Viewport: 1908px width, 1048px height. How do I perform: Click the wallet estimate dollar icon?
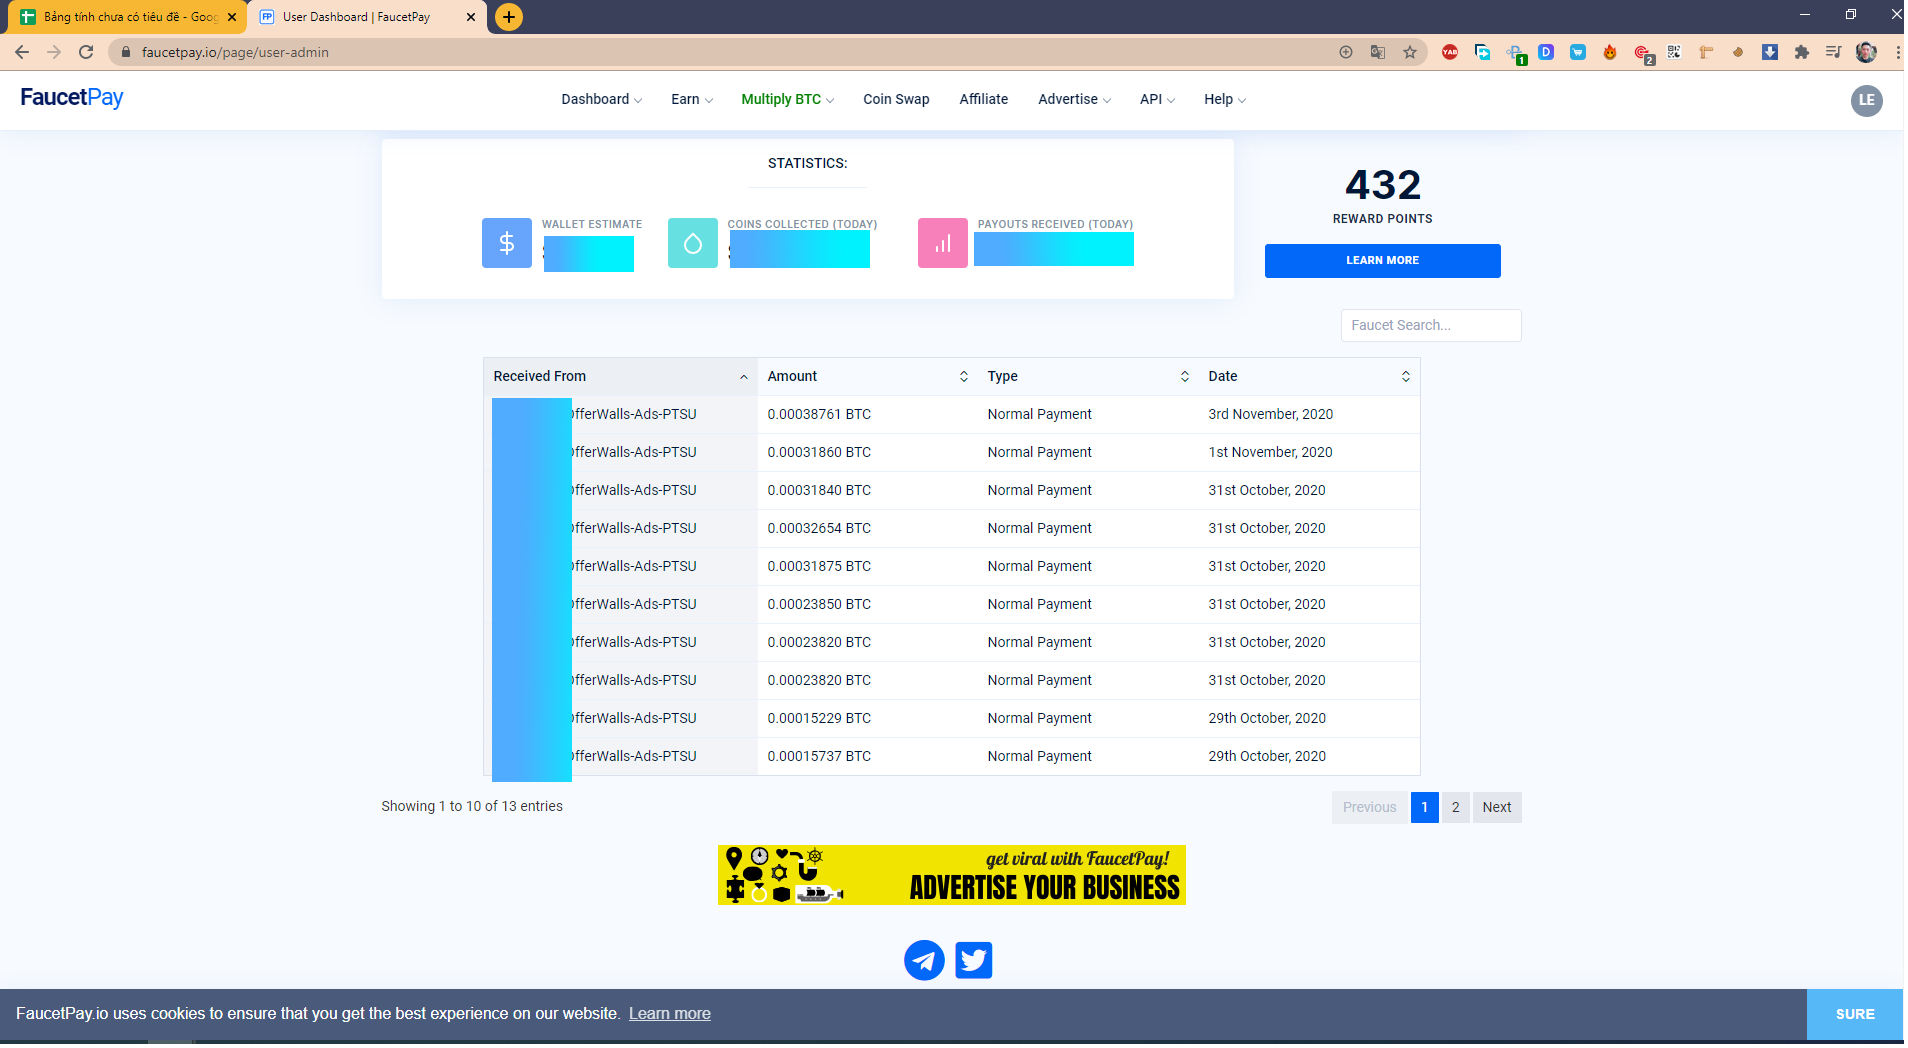click(507, 243)
